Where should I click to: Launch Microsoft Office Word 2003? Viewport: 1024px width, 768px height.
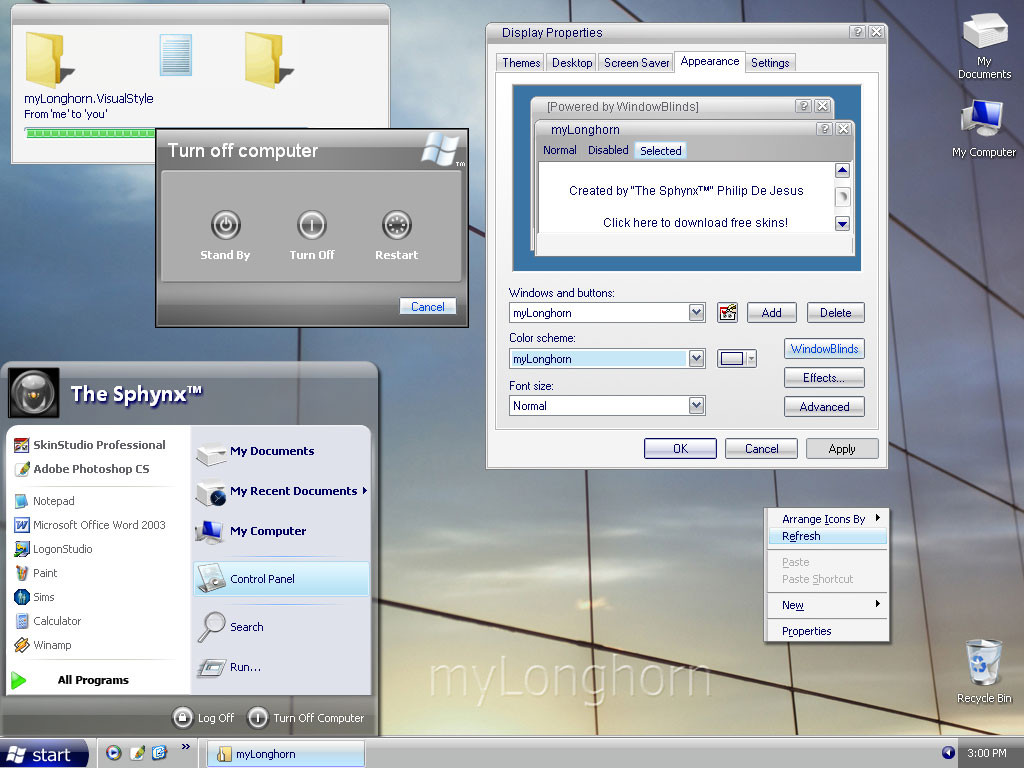tap(90, 525)
